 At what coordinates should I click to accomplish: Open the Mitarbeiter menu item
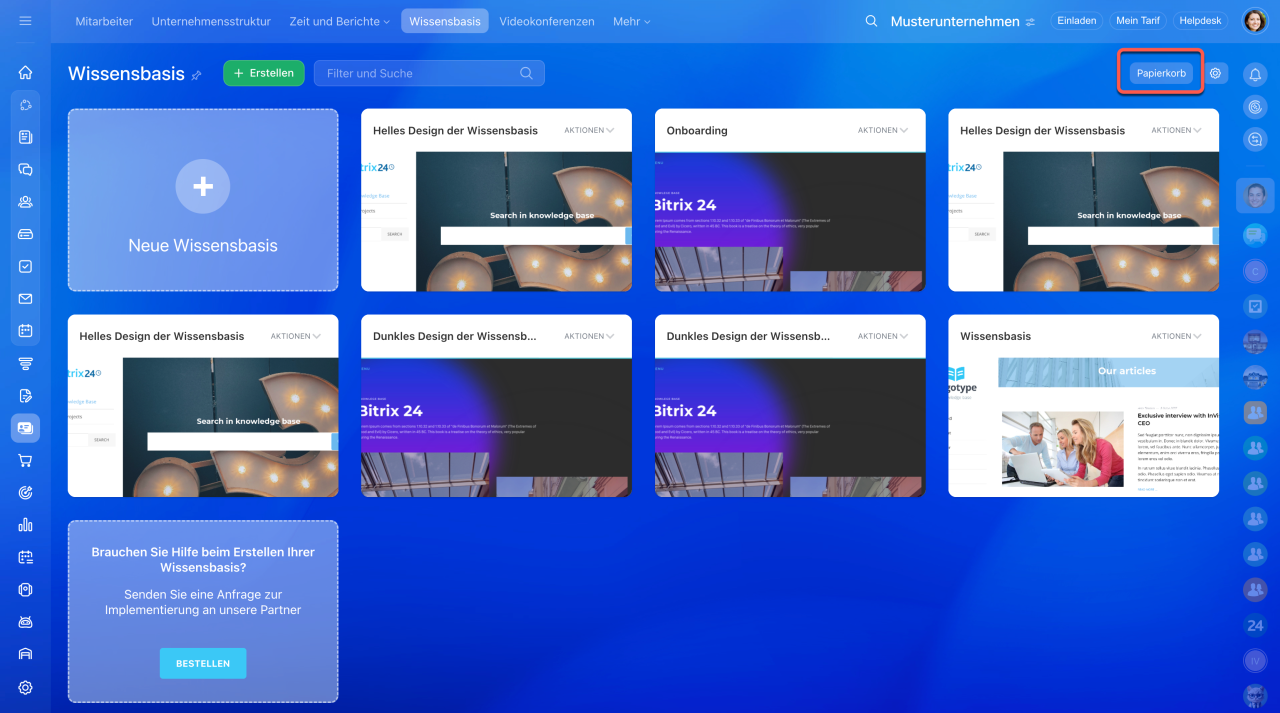[x=104, y=21]
